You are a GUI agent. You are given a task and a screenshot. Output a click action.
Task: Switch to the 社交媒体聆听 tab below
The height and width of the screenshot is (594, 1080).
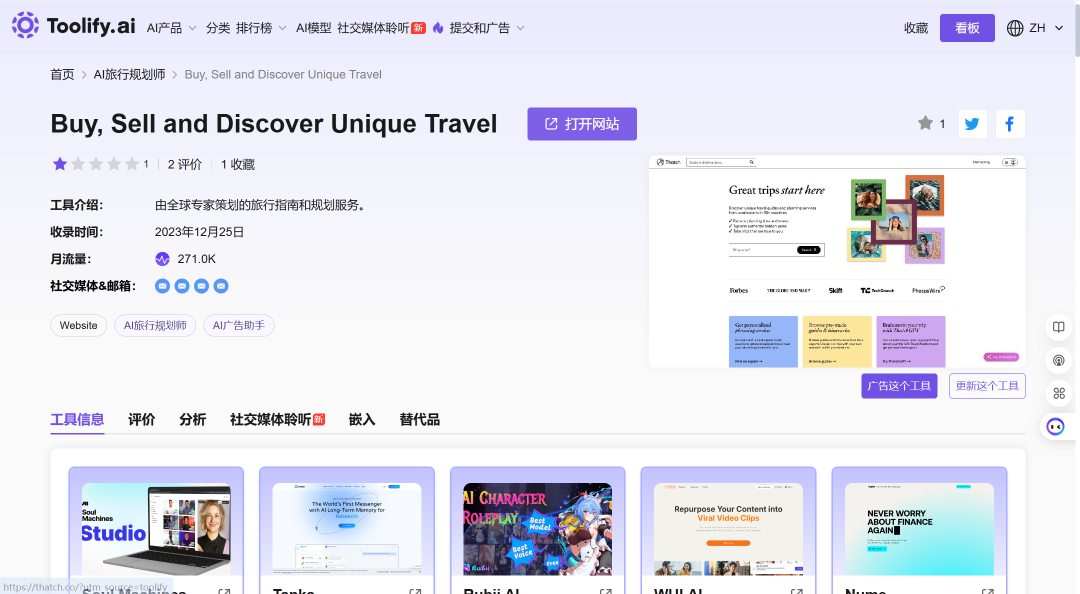[x=277, y=420]
